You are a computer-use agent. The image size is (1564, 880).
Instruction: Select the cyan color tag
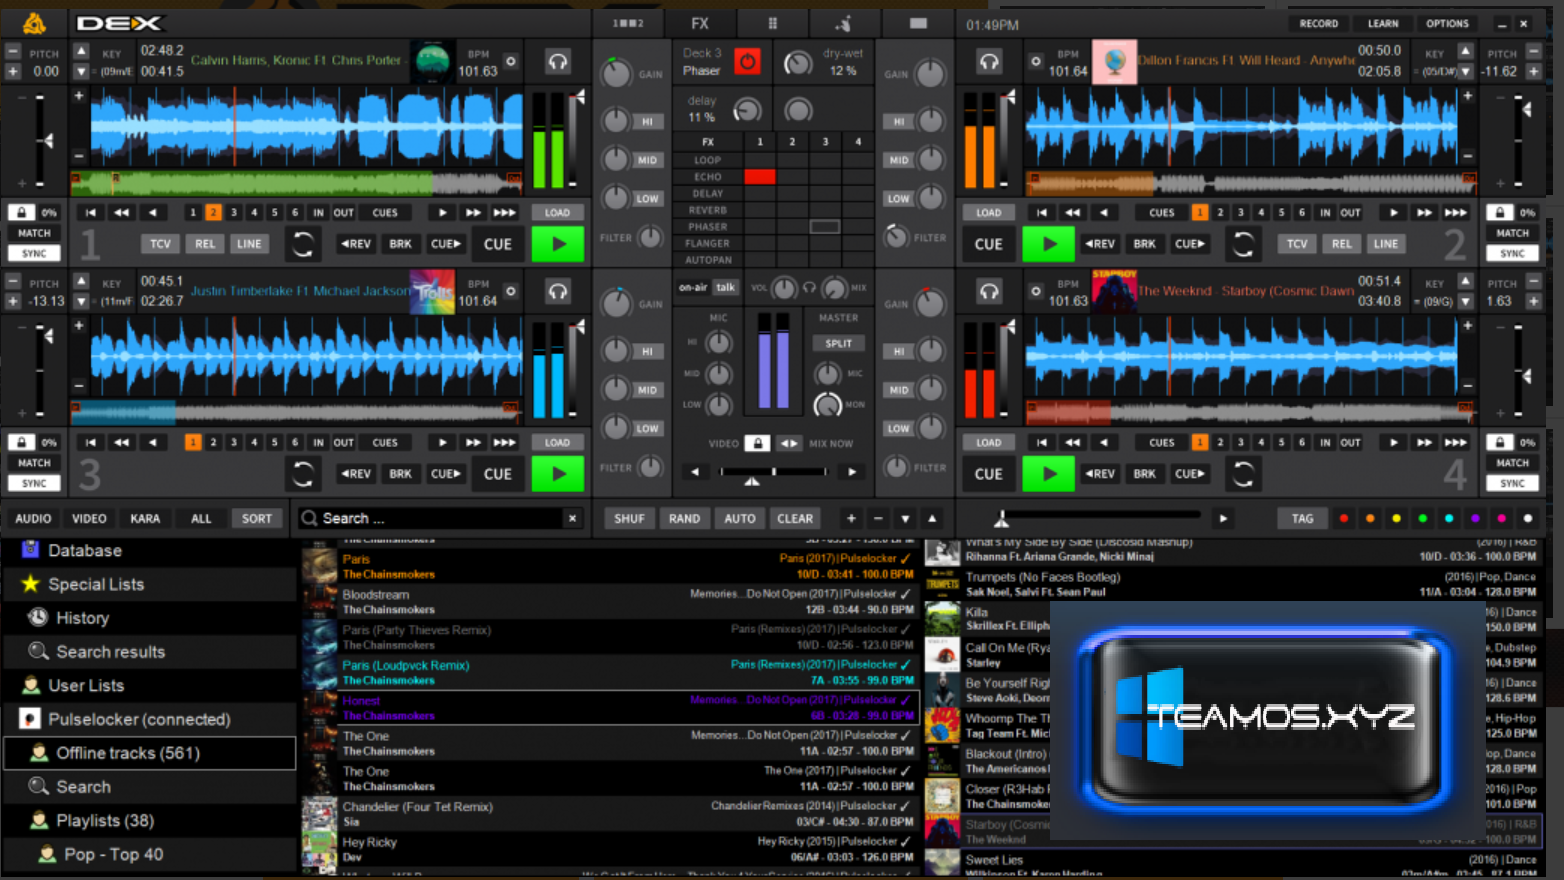click(x=1449, y=519)
